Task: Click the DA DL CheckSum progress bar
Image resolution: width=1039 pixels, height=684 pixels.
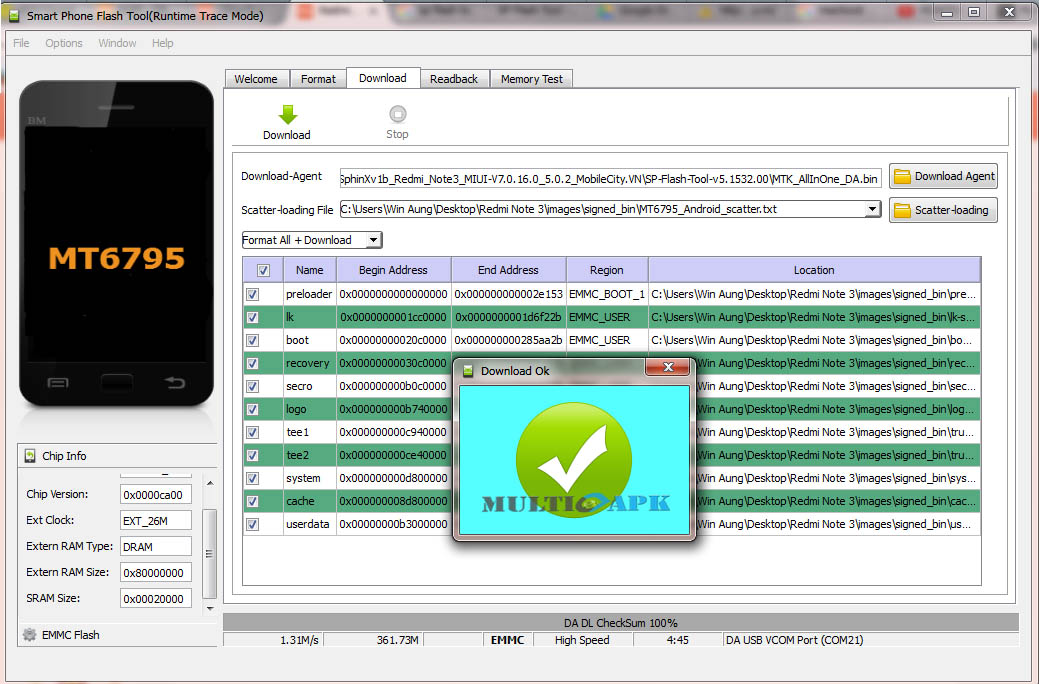Action: pyautogui.click(x=623, y=622)
